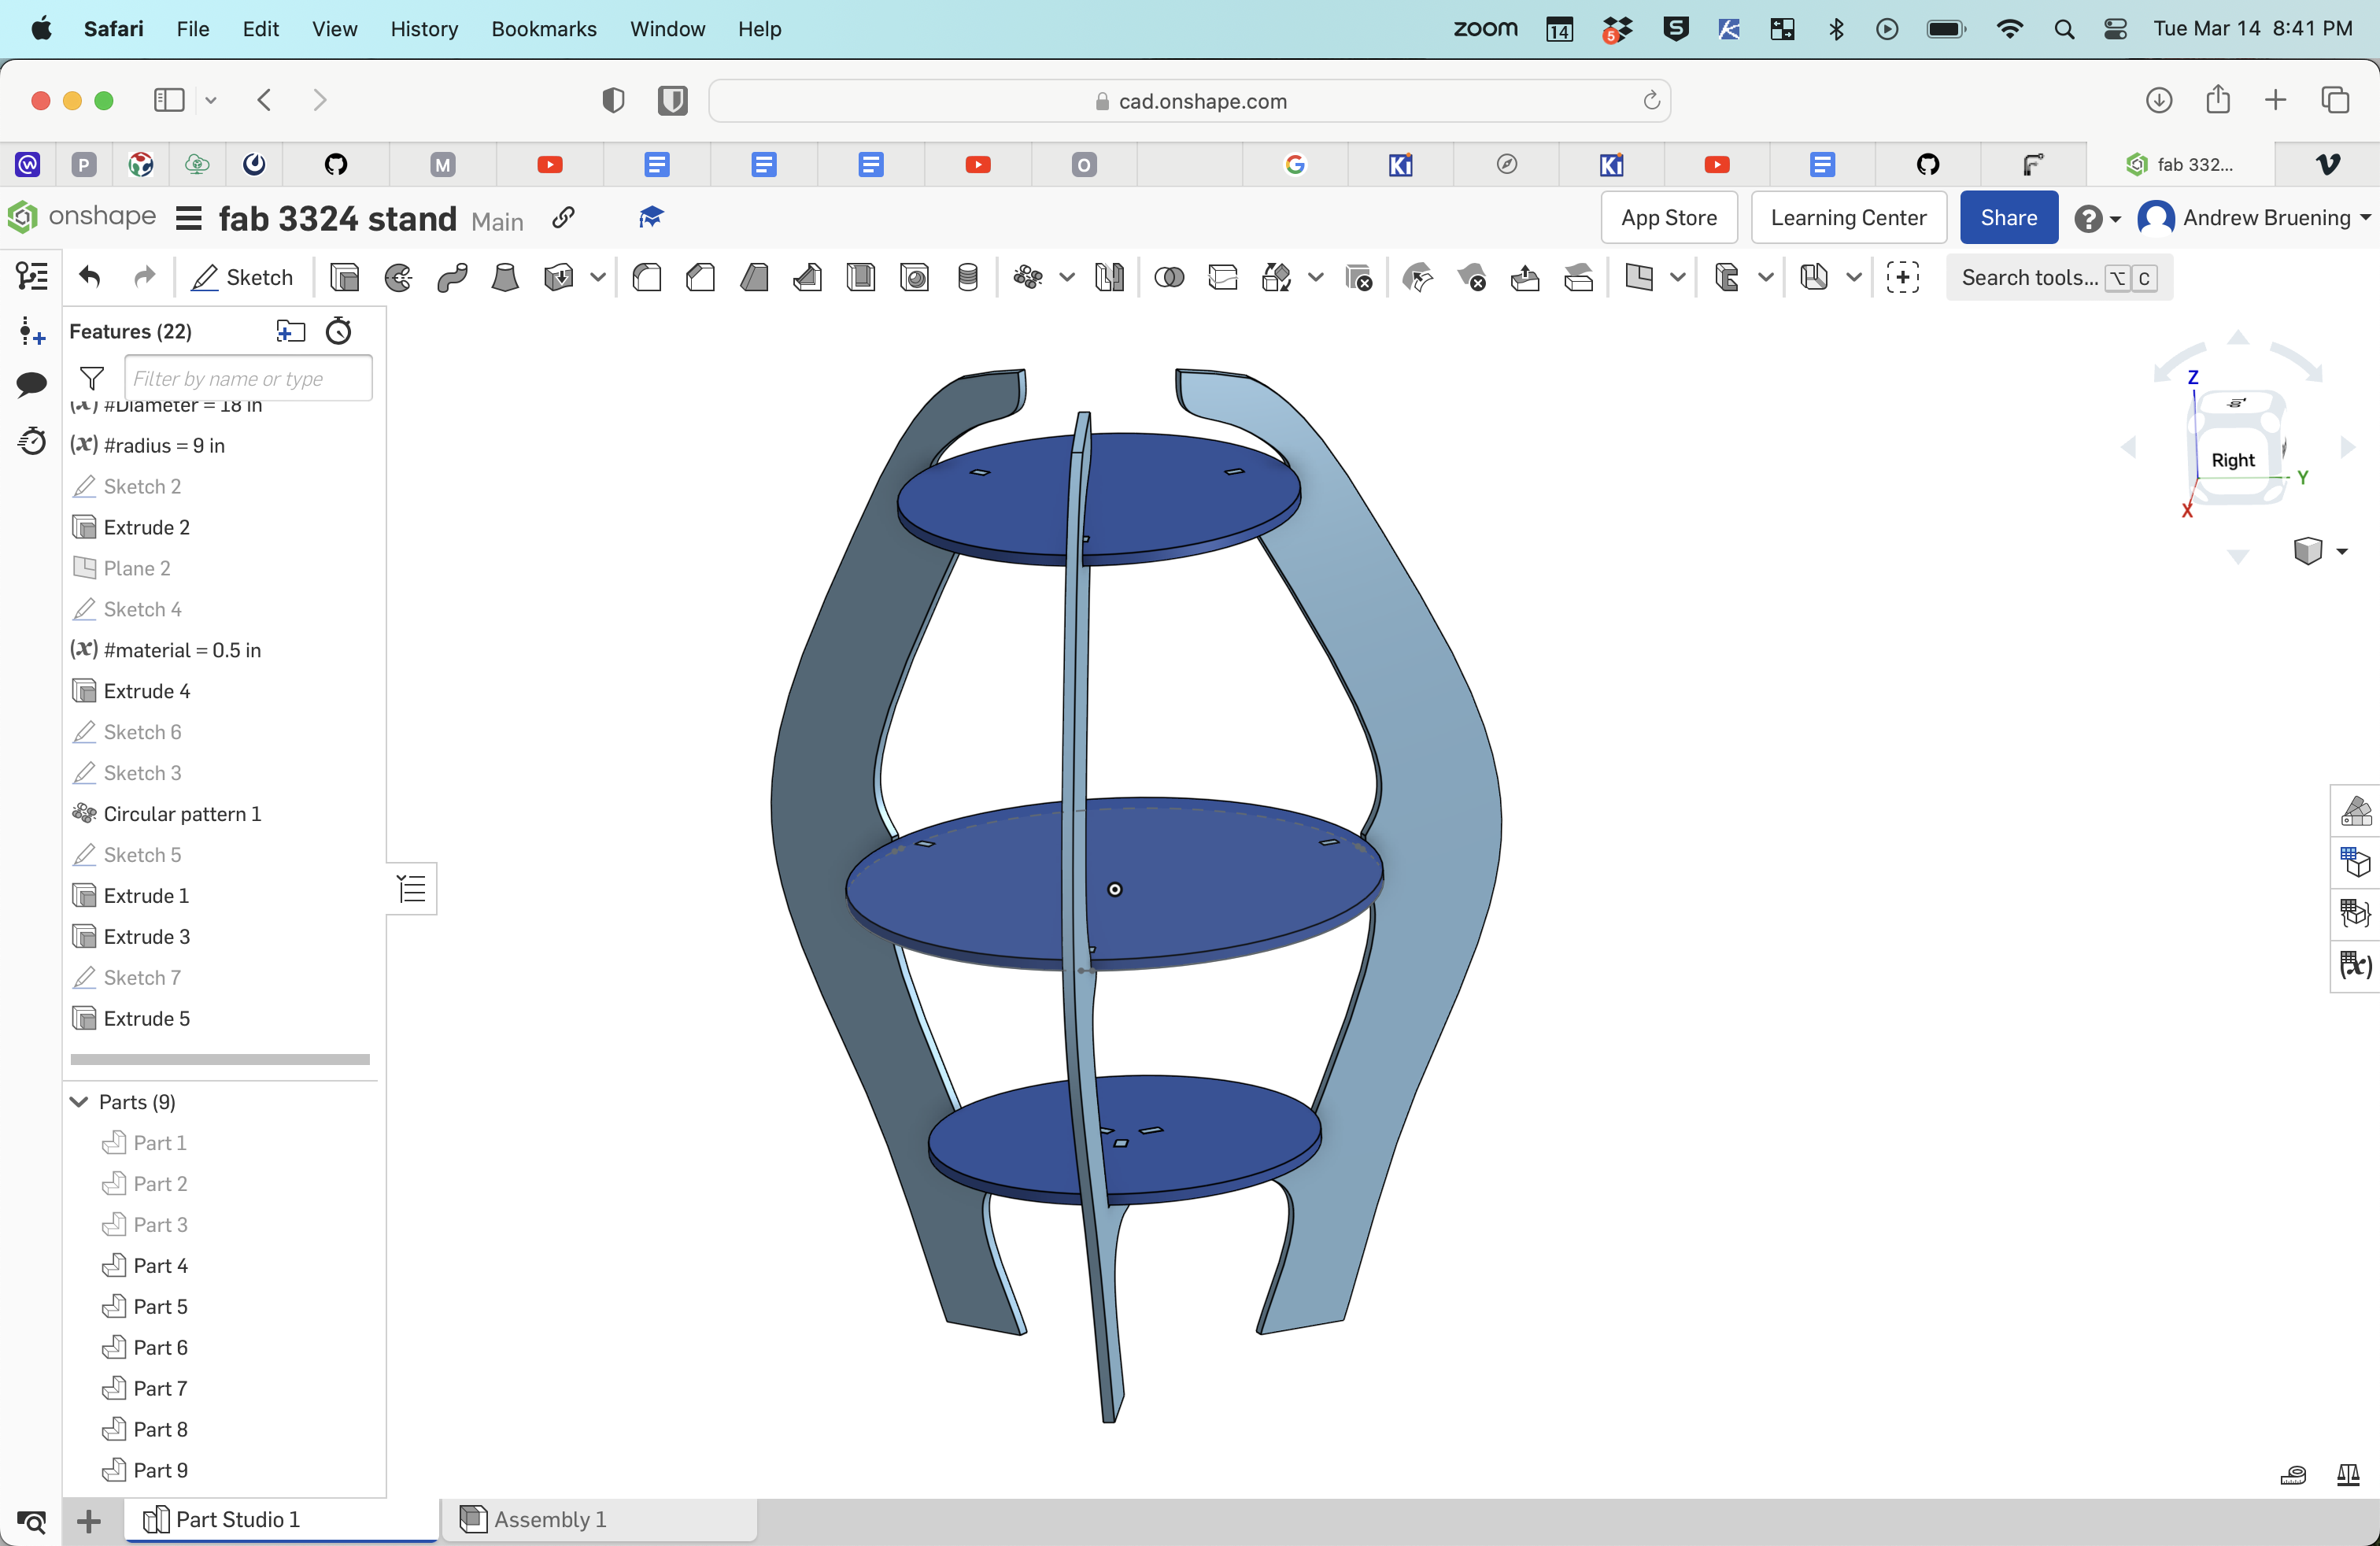
Task: Toggle the Variable table panel
Action: [x=2355, y=965]
